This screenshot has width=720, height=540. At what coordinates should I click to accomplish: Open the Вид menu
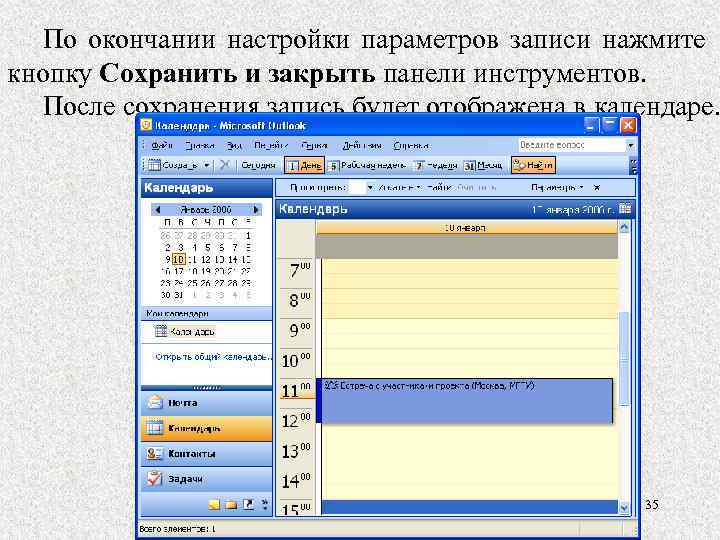pos(234,146)
